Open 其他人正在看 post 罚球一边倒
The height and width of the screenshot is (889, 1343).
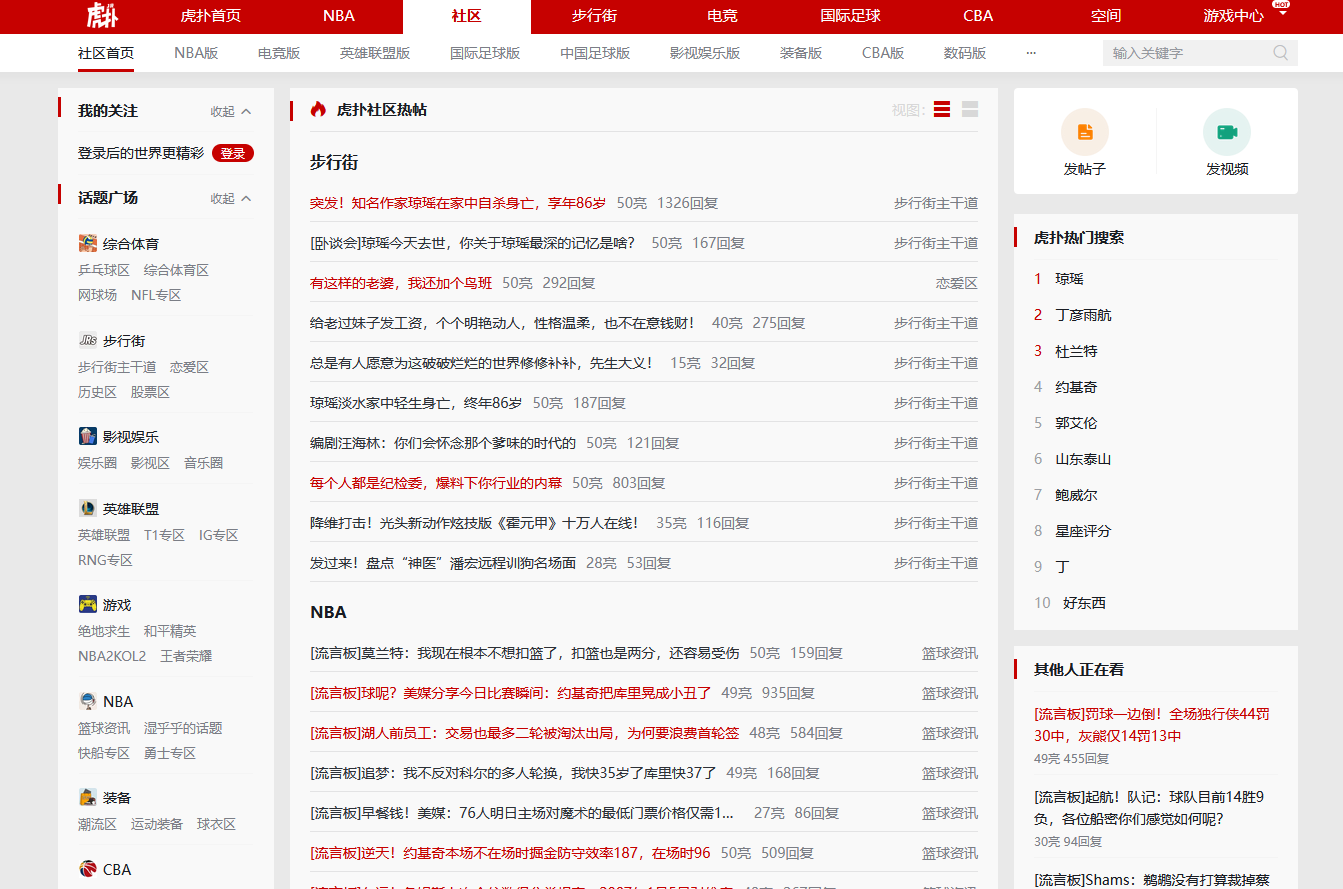point(1152,725)
